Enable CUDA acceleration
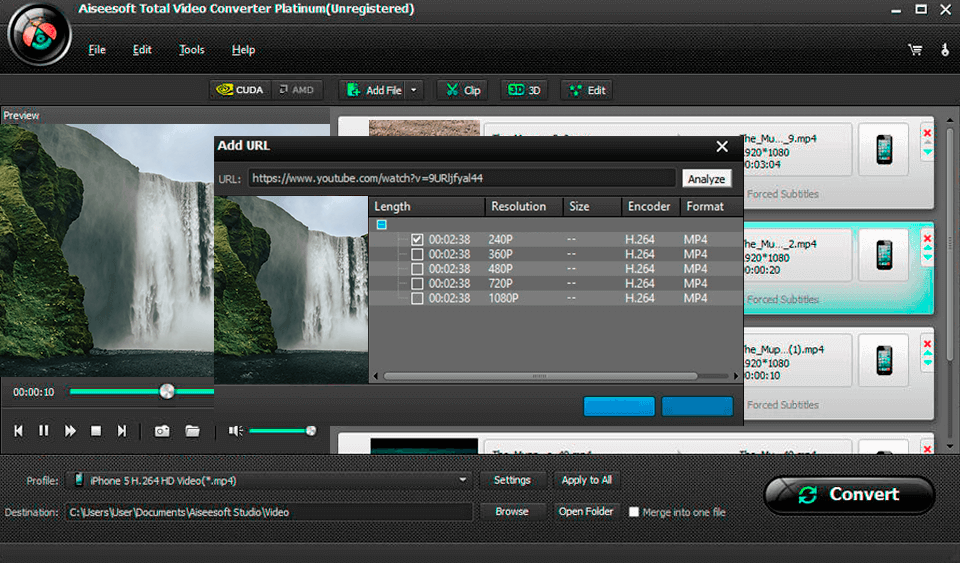960x563 pixels. pyautogui.click(x=240, y=90)
